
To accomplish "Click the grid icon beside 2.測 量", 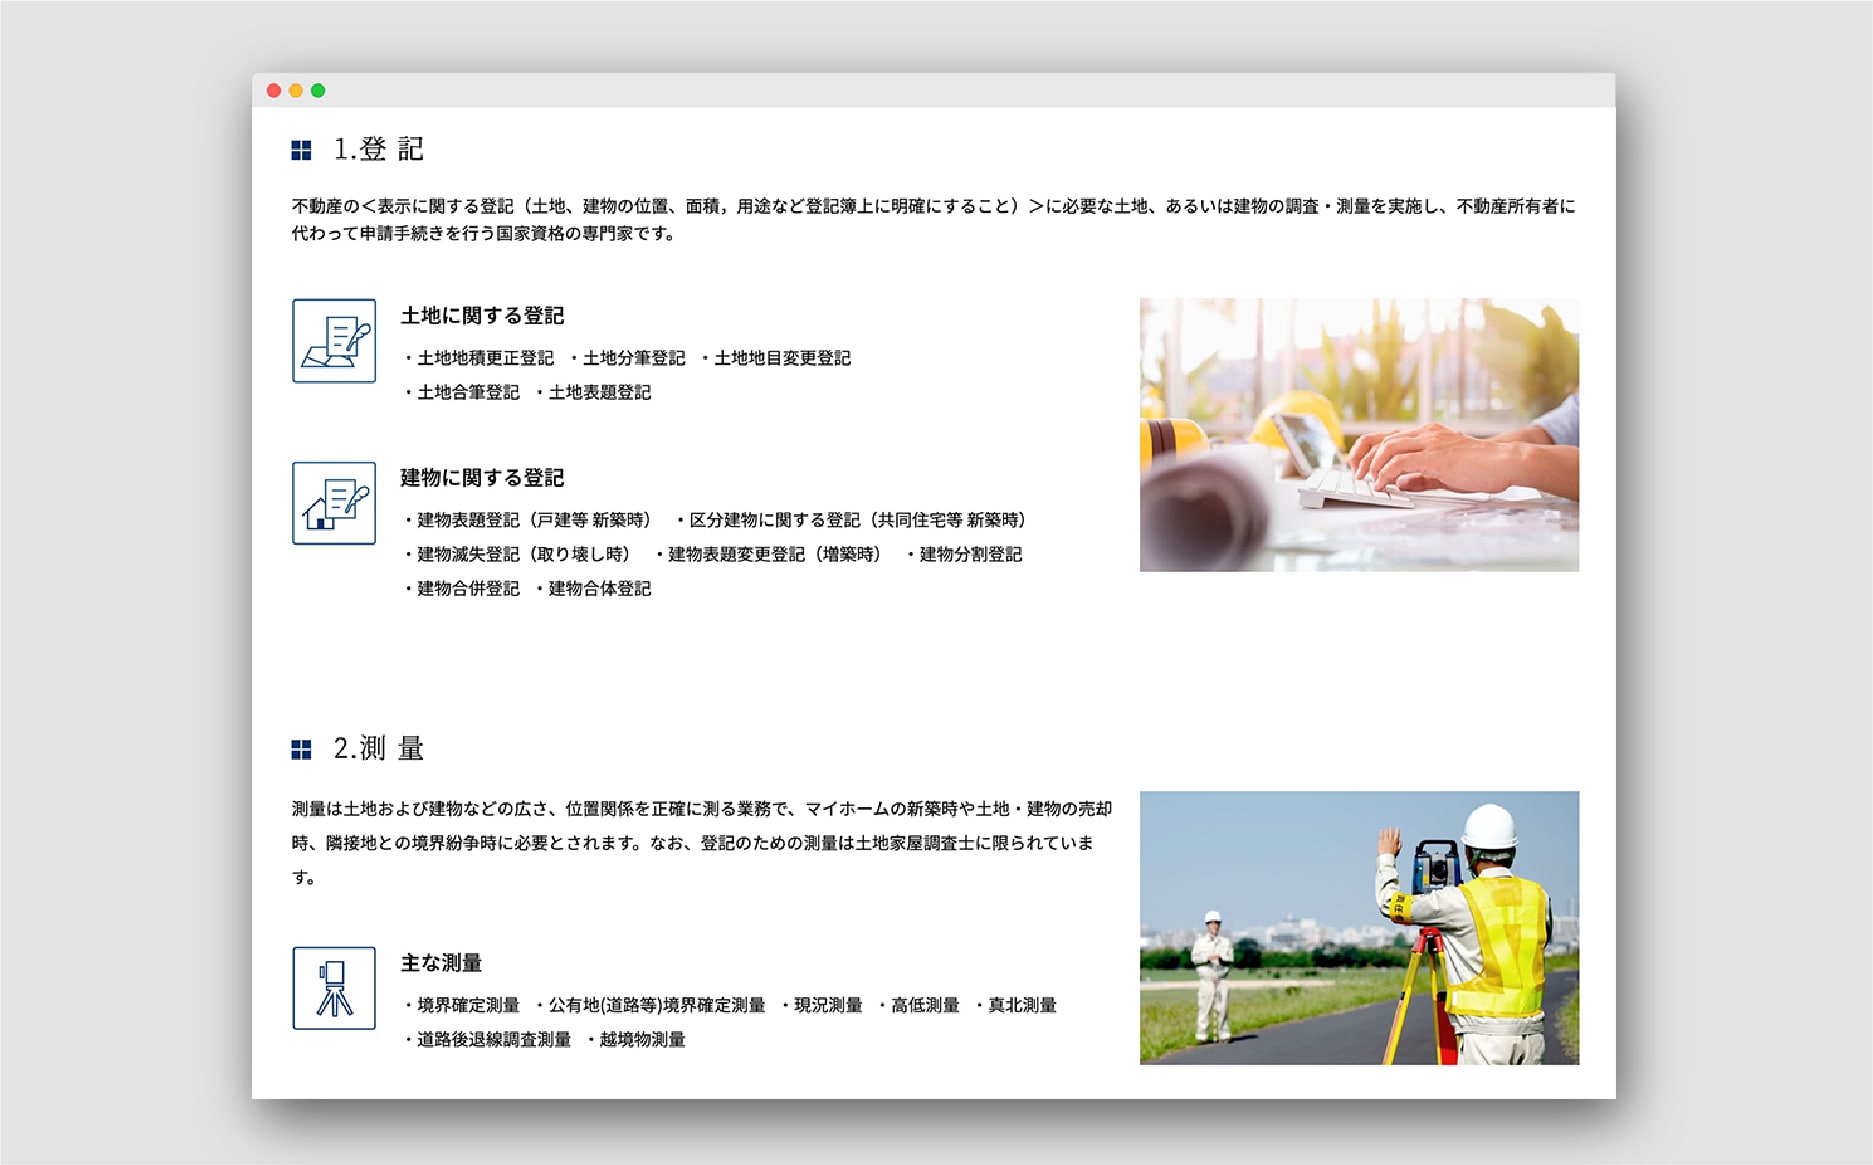I will click(x=301, y=750).
